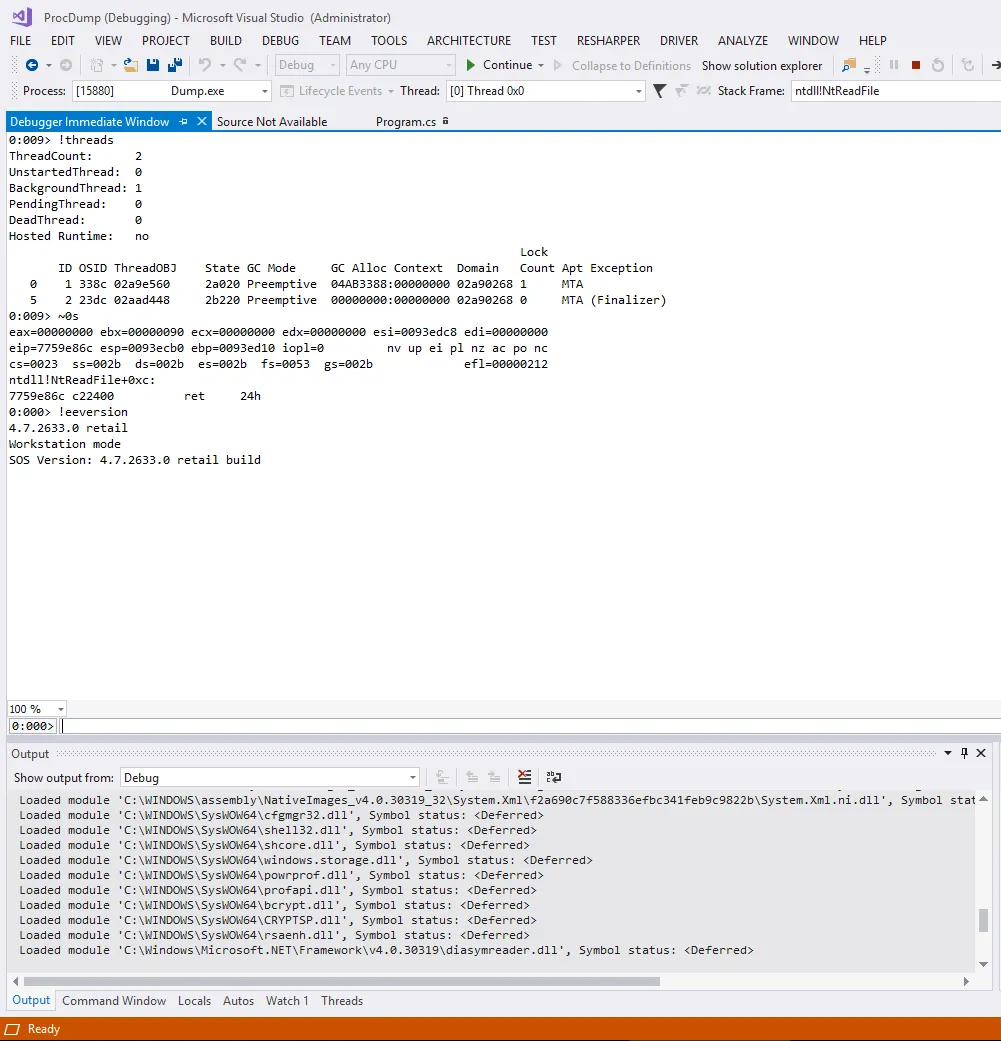Viewport: 1001px width, 1041px height.
Task: Click the Show solution explorer button
Action: pyautogui.click(x=762, y=65)
